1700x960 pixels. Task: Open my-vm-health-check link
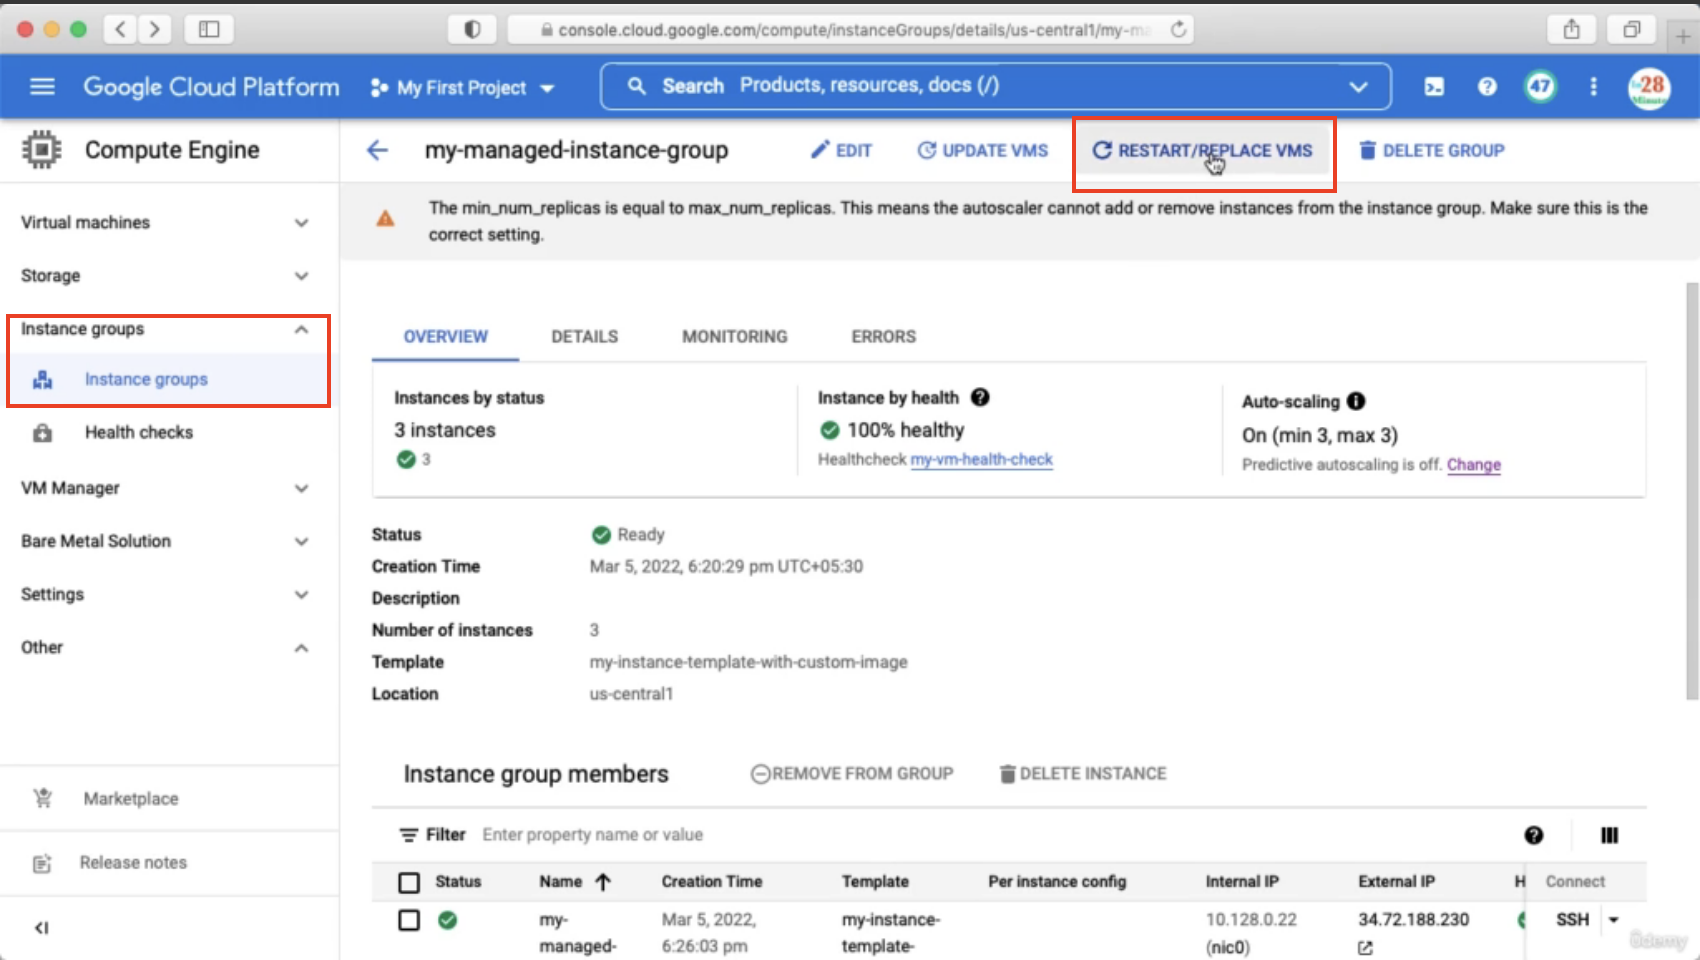(982, 459)
